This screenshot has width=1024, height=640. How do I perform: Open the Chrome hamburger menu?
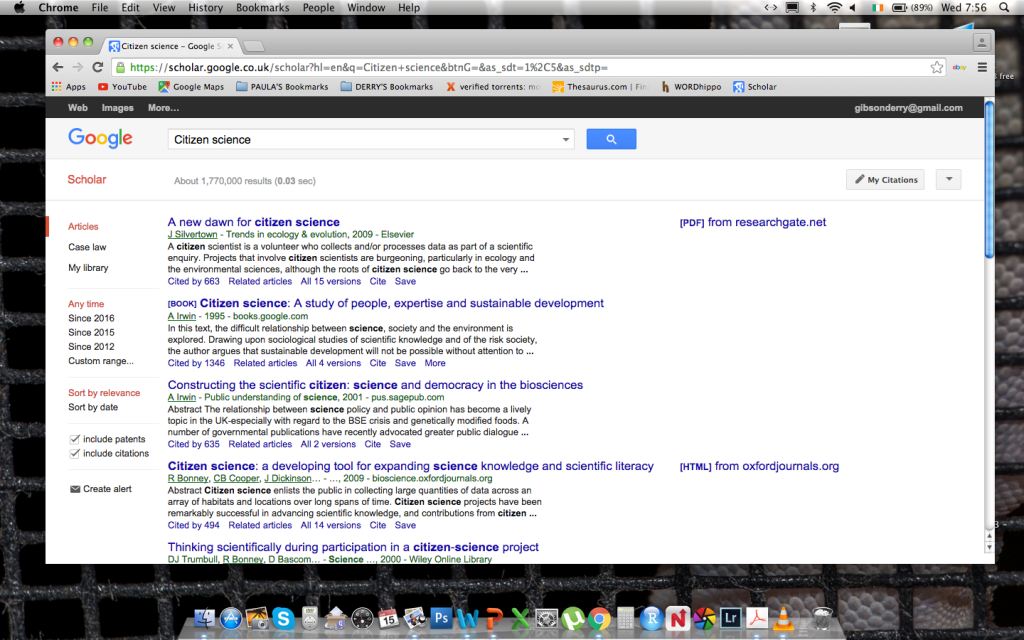pos(982,67)
